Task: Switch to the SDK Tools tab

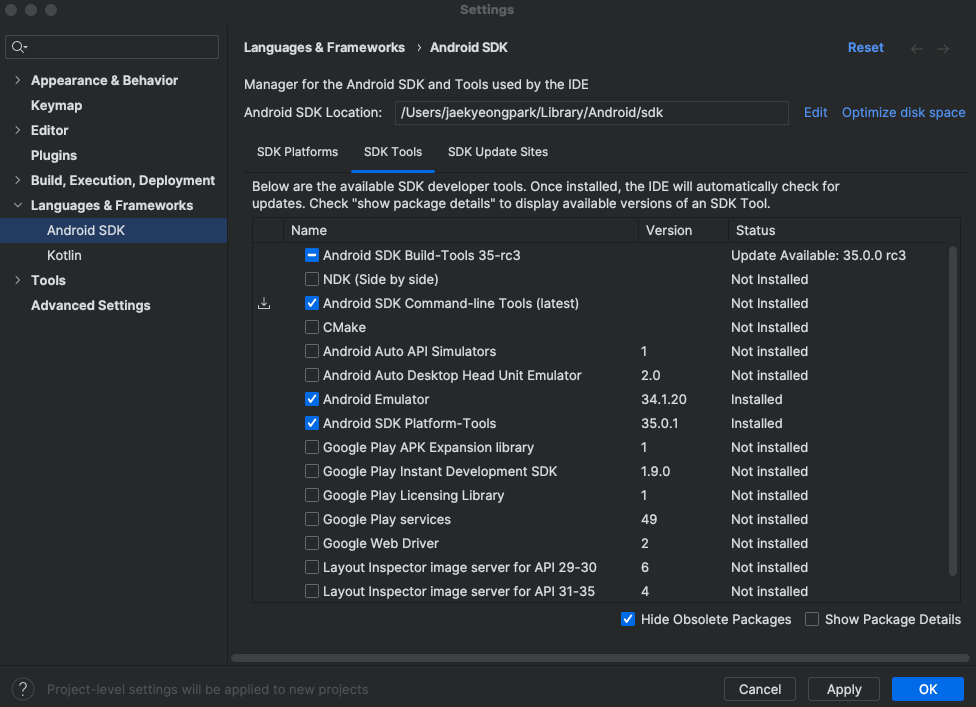Action: coord(393,152)
